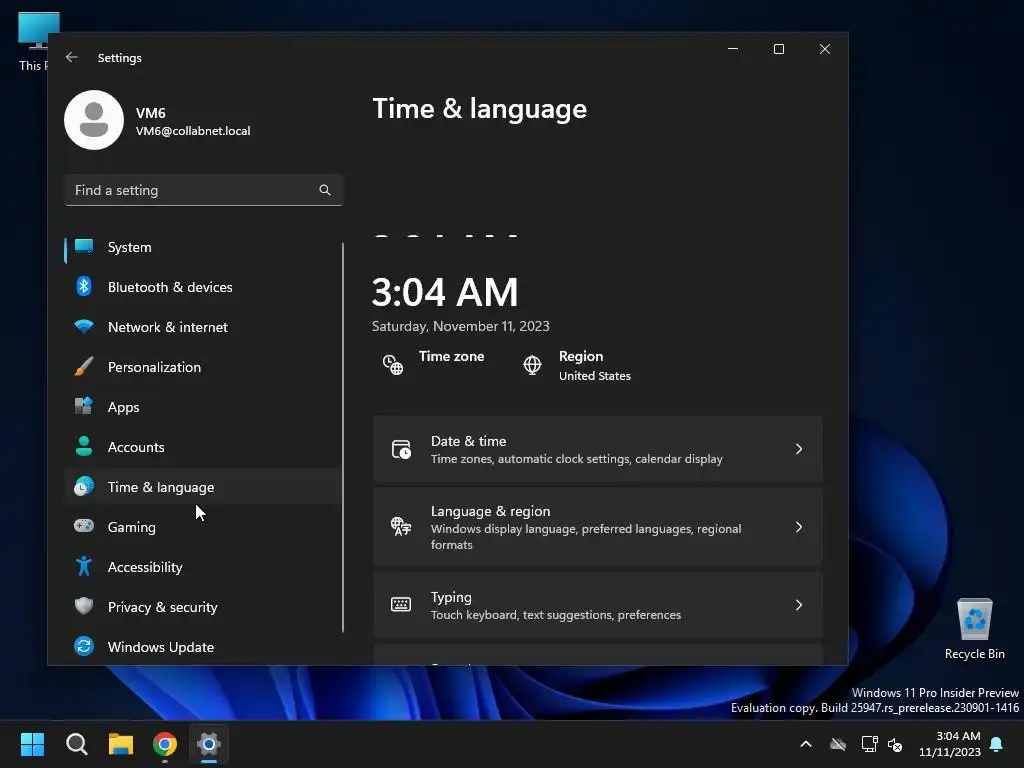Open Date & time settings card

tap(598, 449)
